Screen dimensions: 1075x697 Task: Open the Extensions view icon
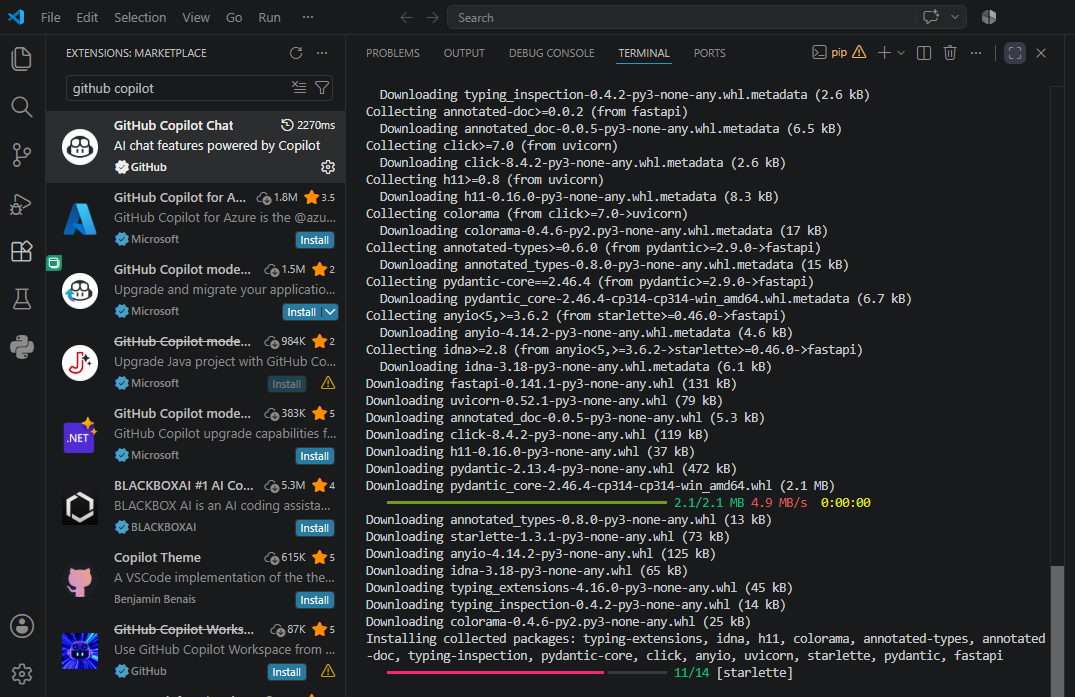[x=22, y=251]
